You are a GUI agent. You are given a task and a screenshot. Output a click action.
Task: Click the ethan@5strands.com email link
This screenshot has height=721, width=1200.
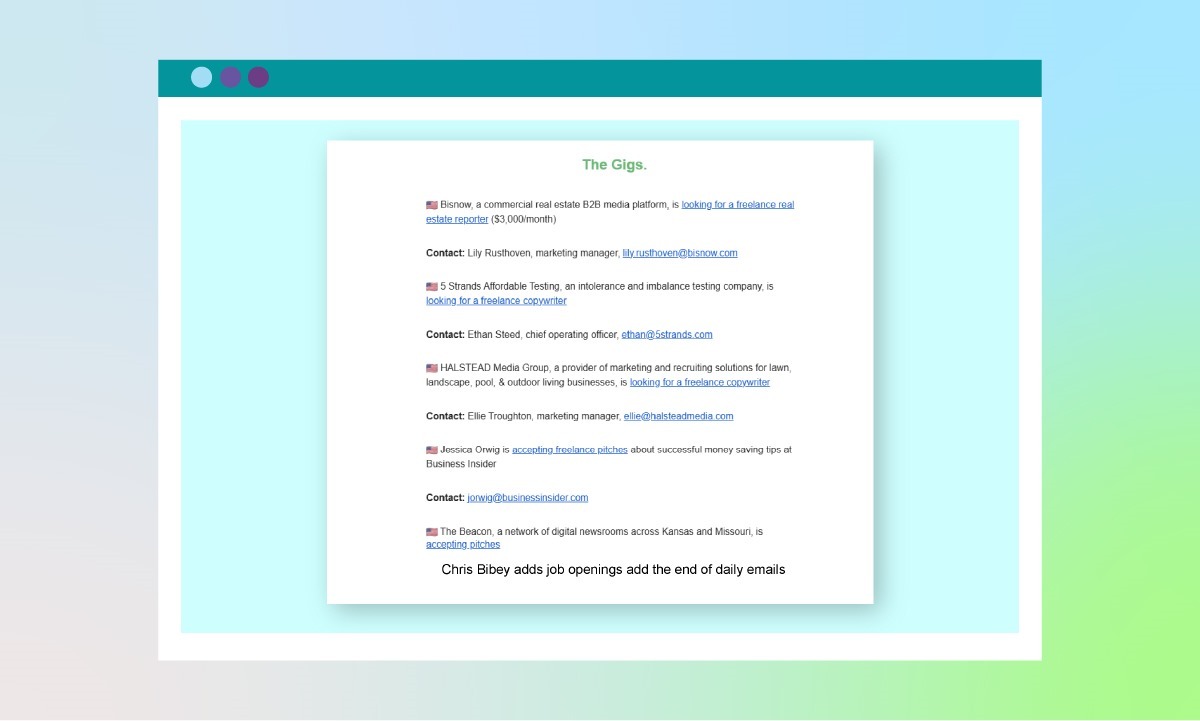pyautogui.click(x=667, y=335)
